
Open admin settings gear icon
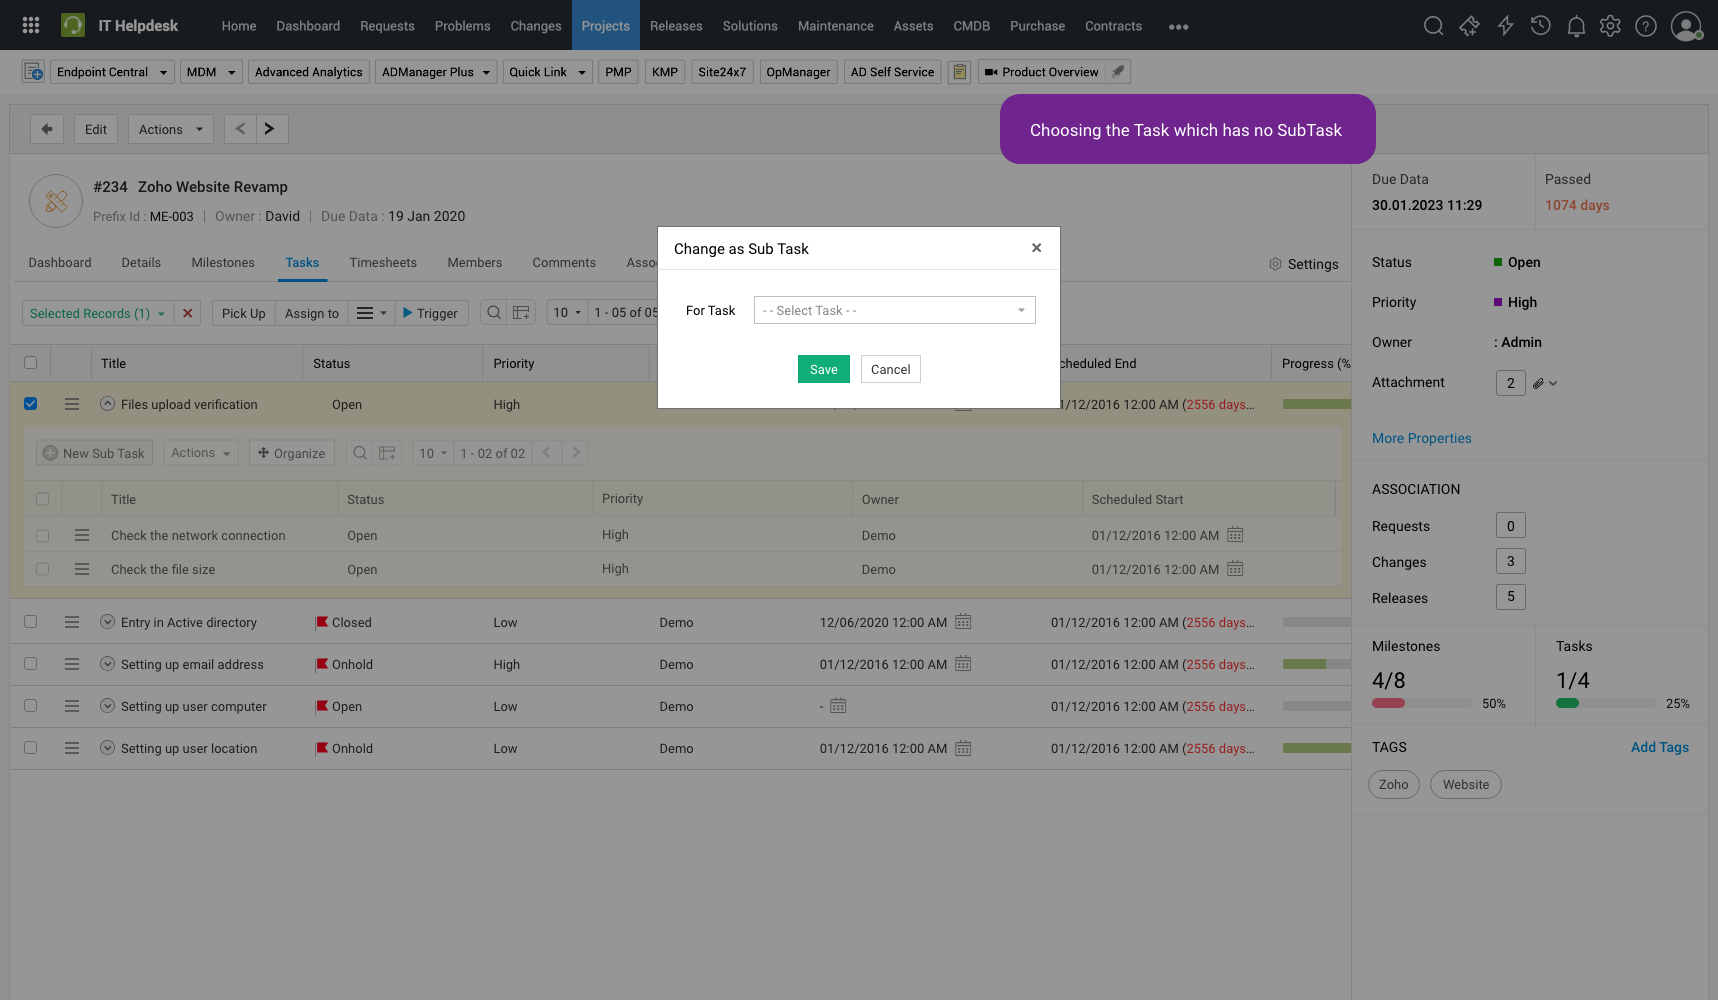coord(1610,26)
